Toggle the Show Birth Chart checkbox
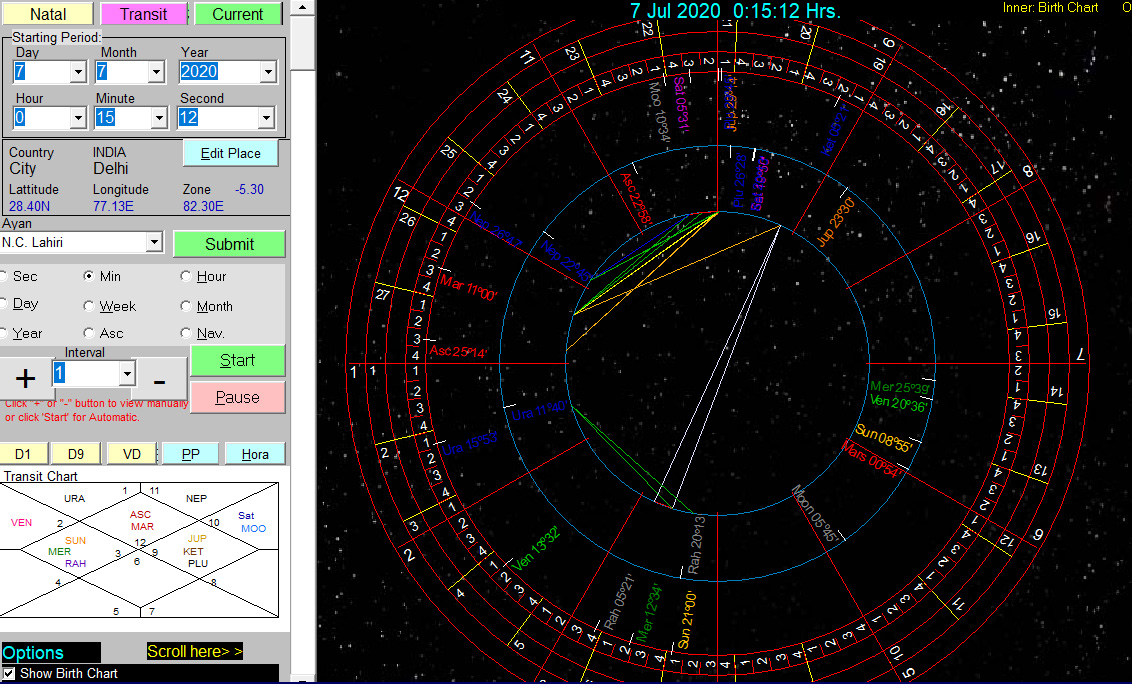1132x684 pixels. [x=9, y=673]
